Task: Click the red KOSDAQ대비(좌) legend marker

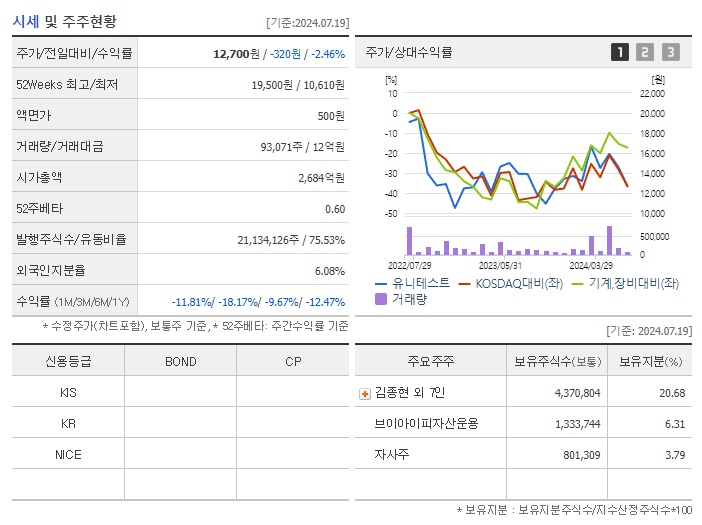Action: click(x=465, y=284)
